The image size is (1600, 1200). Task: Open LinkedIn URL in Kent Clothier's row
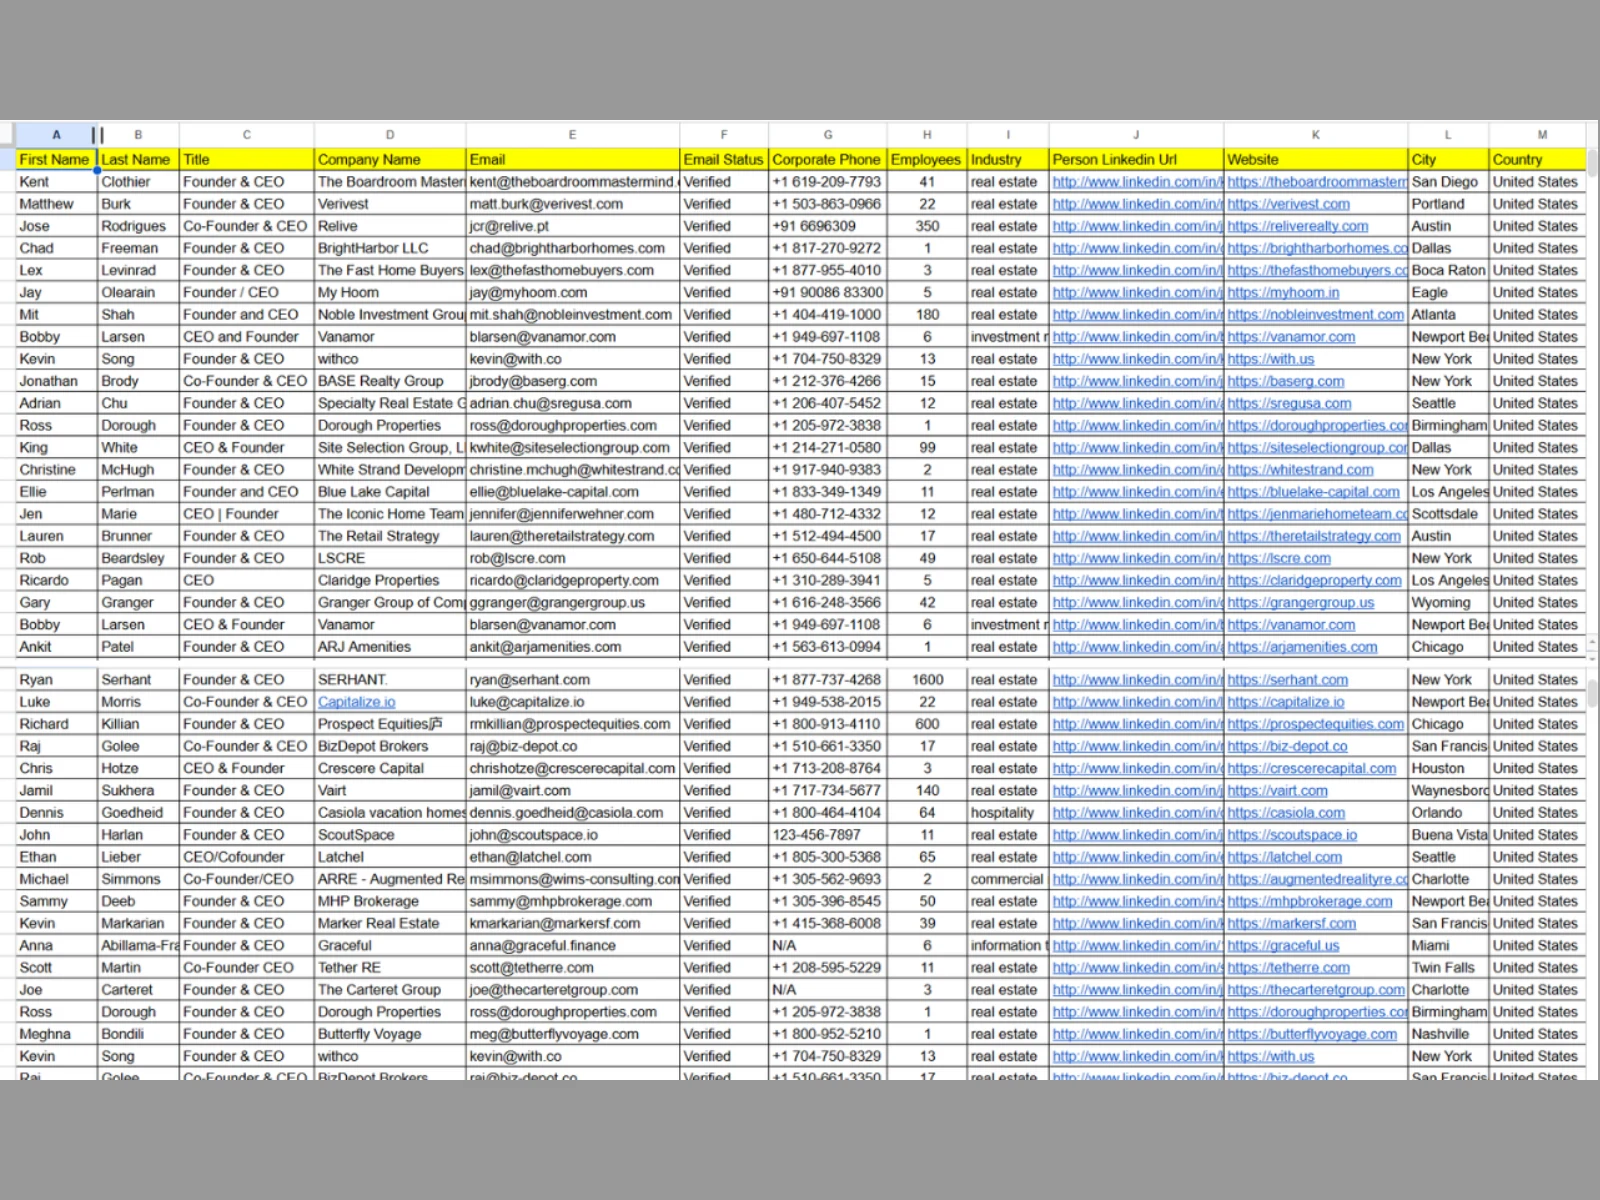1137,182
